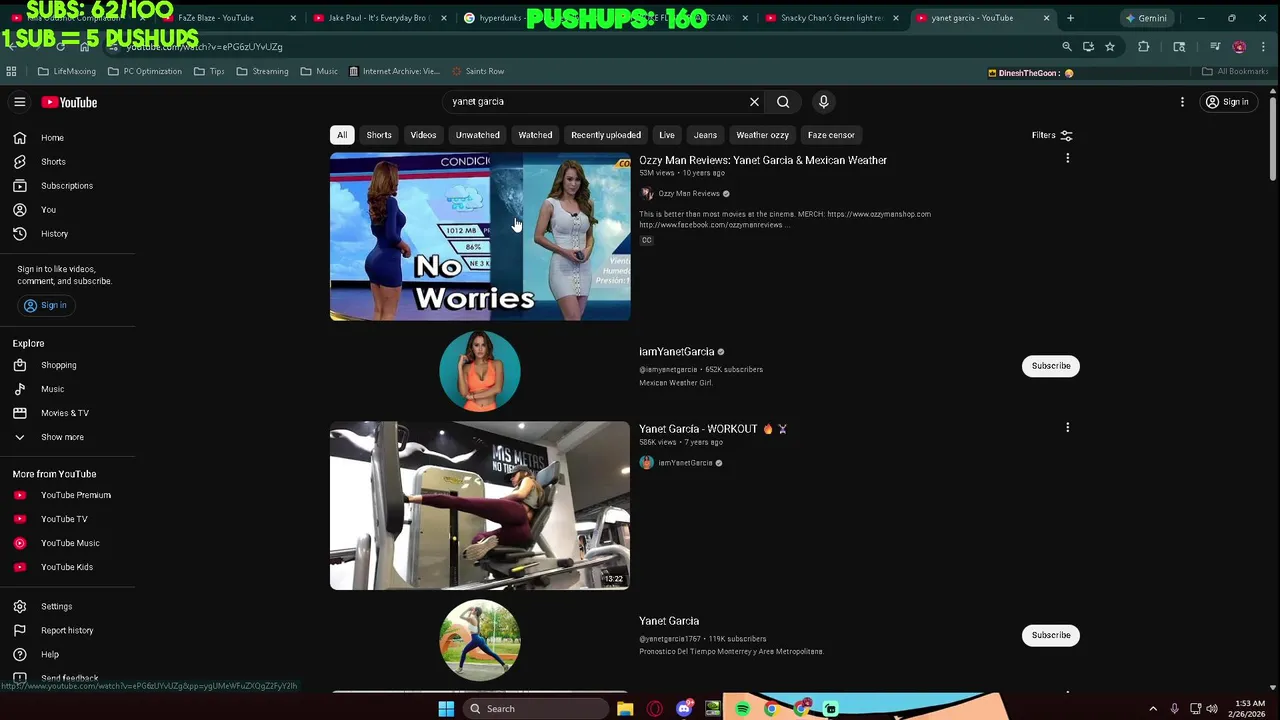The height and width of the screenshot is (720, 1280).
Task: Select the Unwatched filter chip
Action: [x=477, y=135]
